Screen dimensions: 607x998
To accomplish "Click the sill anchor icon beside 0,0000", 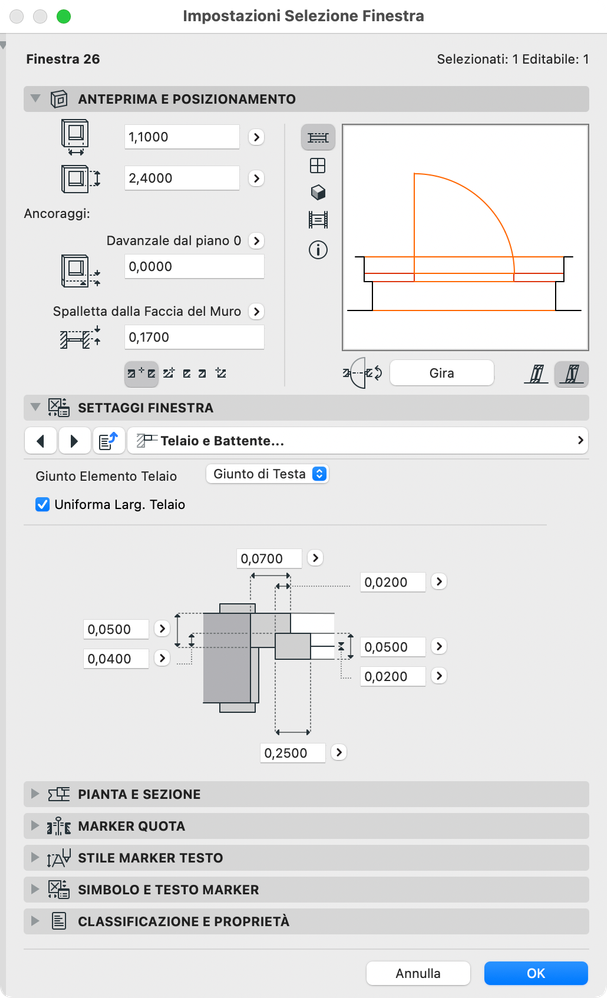I will click(x=80, y=271).
